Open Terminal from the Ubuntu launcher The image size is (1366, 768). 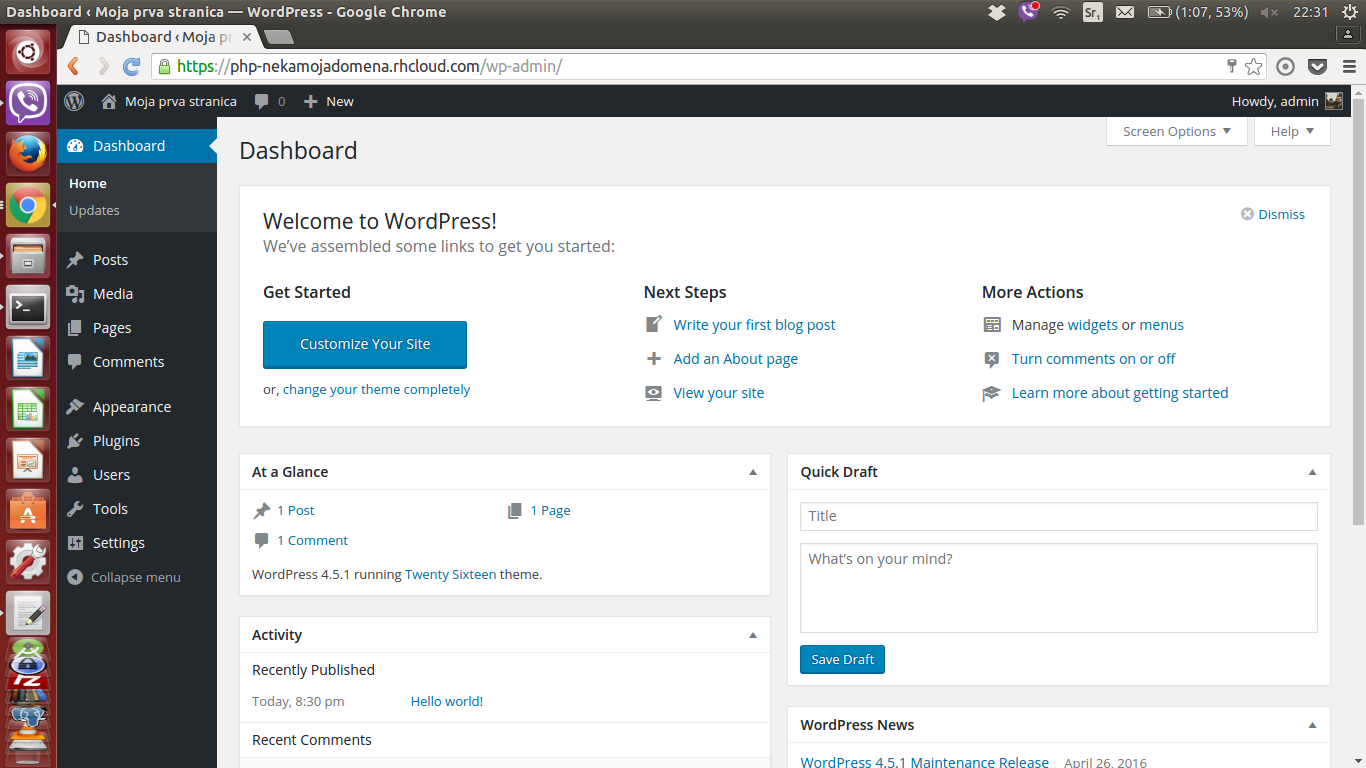[x=28, y=307]
